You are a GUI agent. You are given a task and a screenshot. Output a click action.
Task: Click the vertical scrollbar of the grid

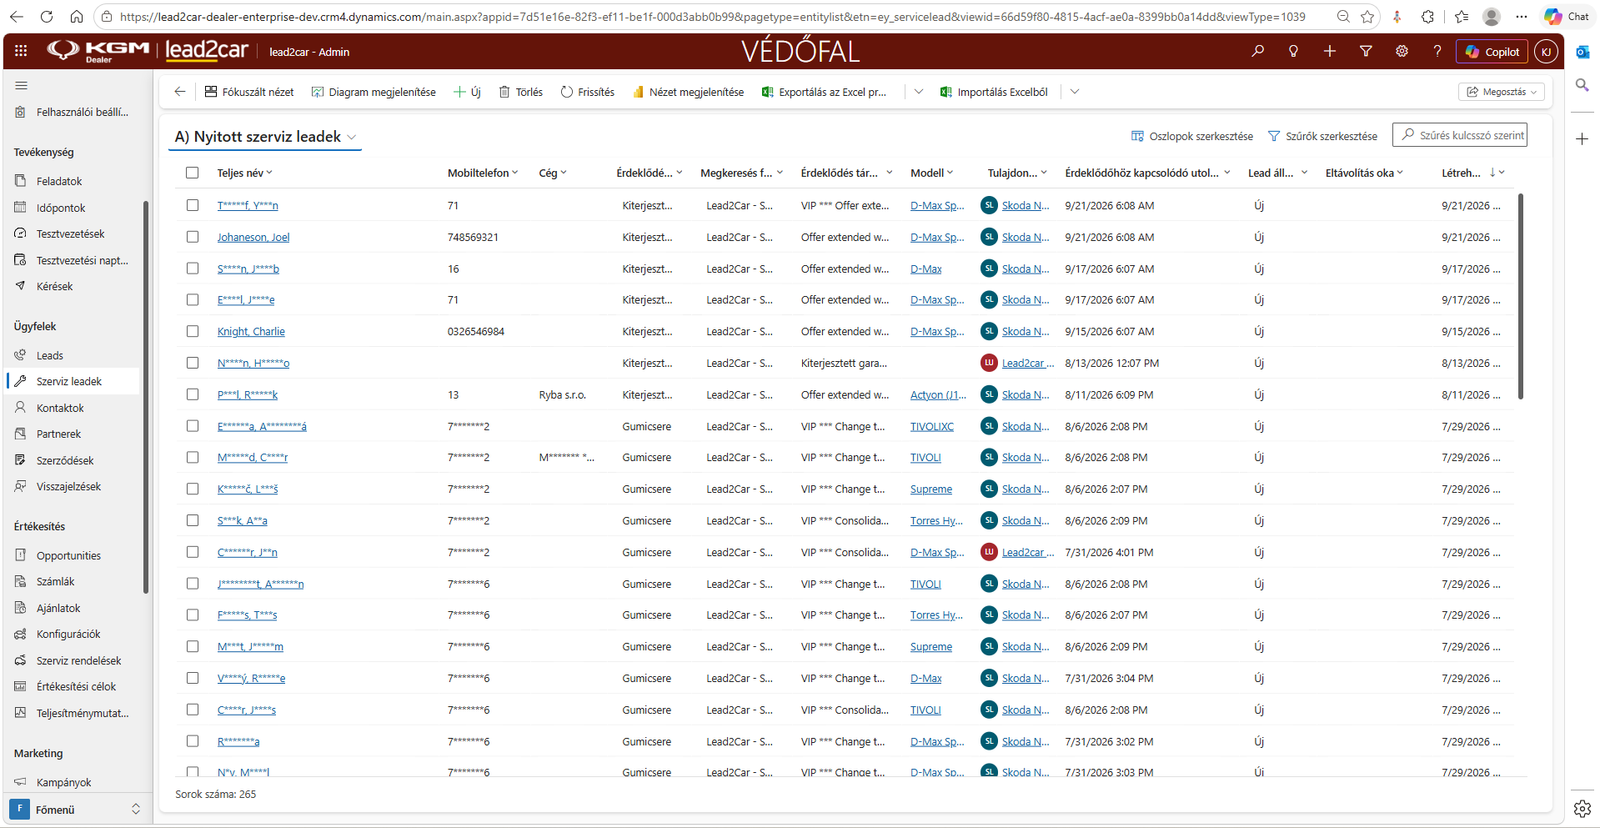1521,296
